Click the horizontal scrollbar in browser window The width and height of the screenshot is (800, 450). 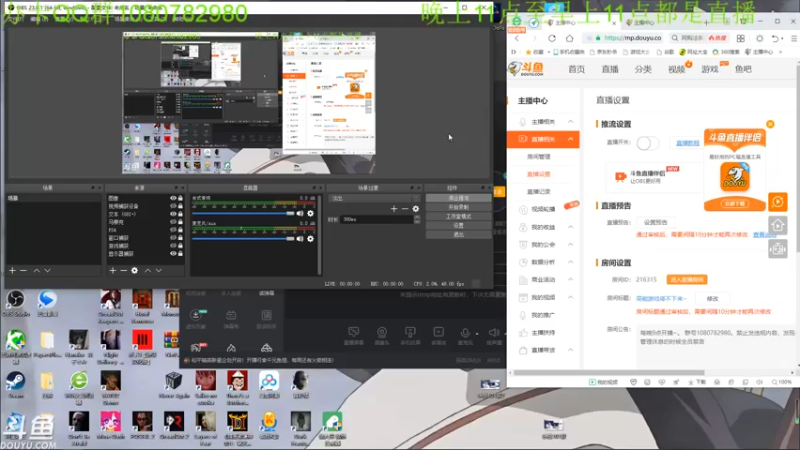click(609, 372)
